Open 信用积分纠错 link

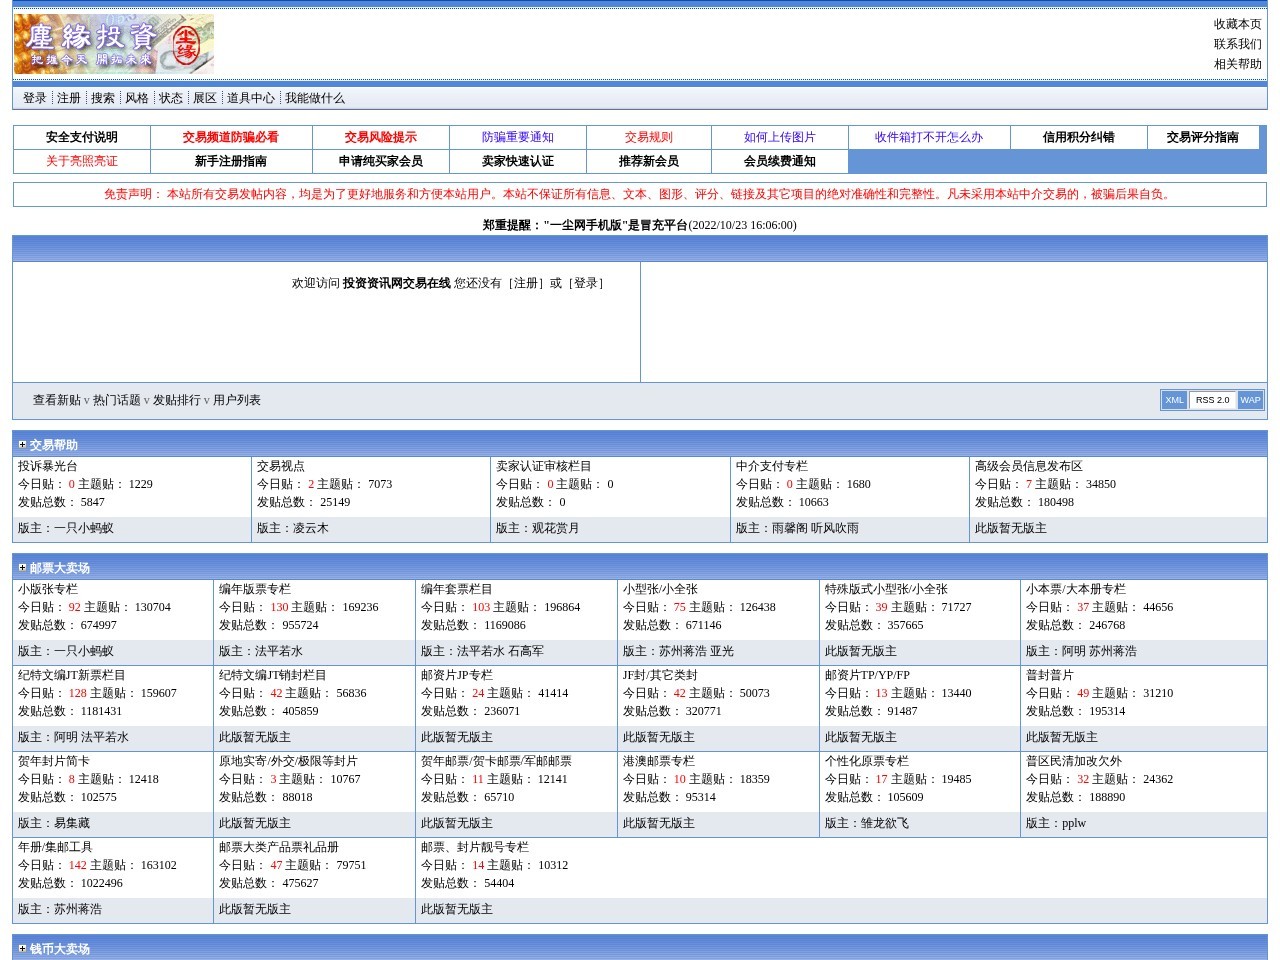click(x=1079, y=137)
